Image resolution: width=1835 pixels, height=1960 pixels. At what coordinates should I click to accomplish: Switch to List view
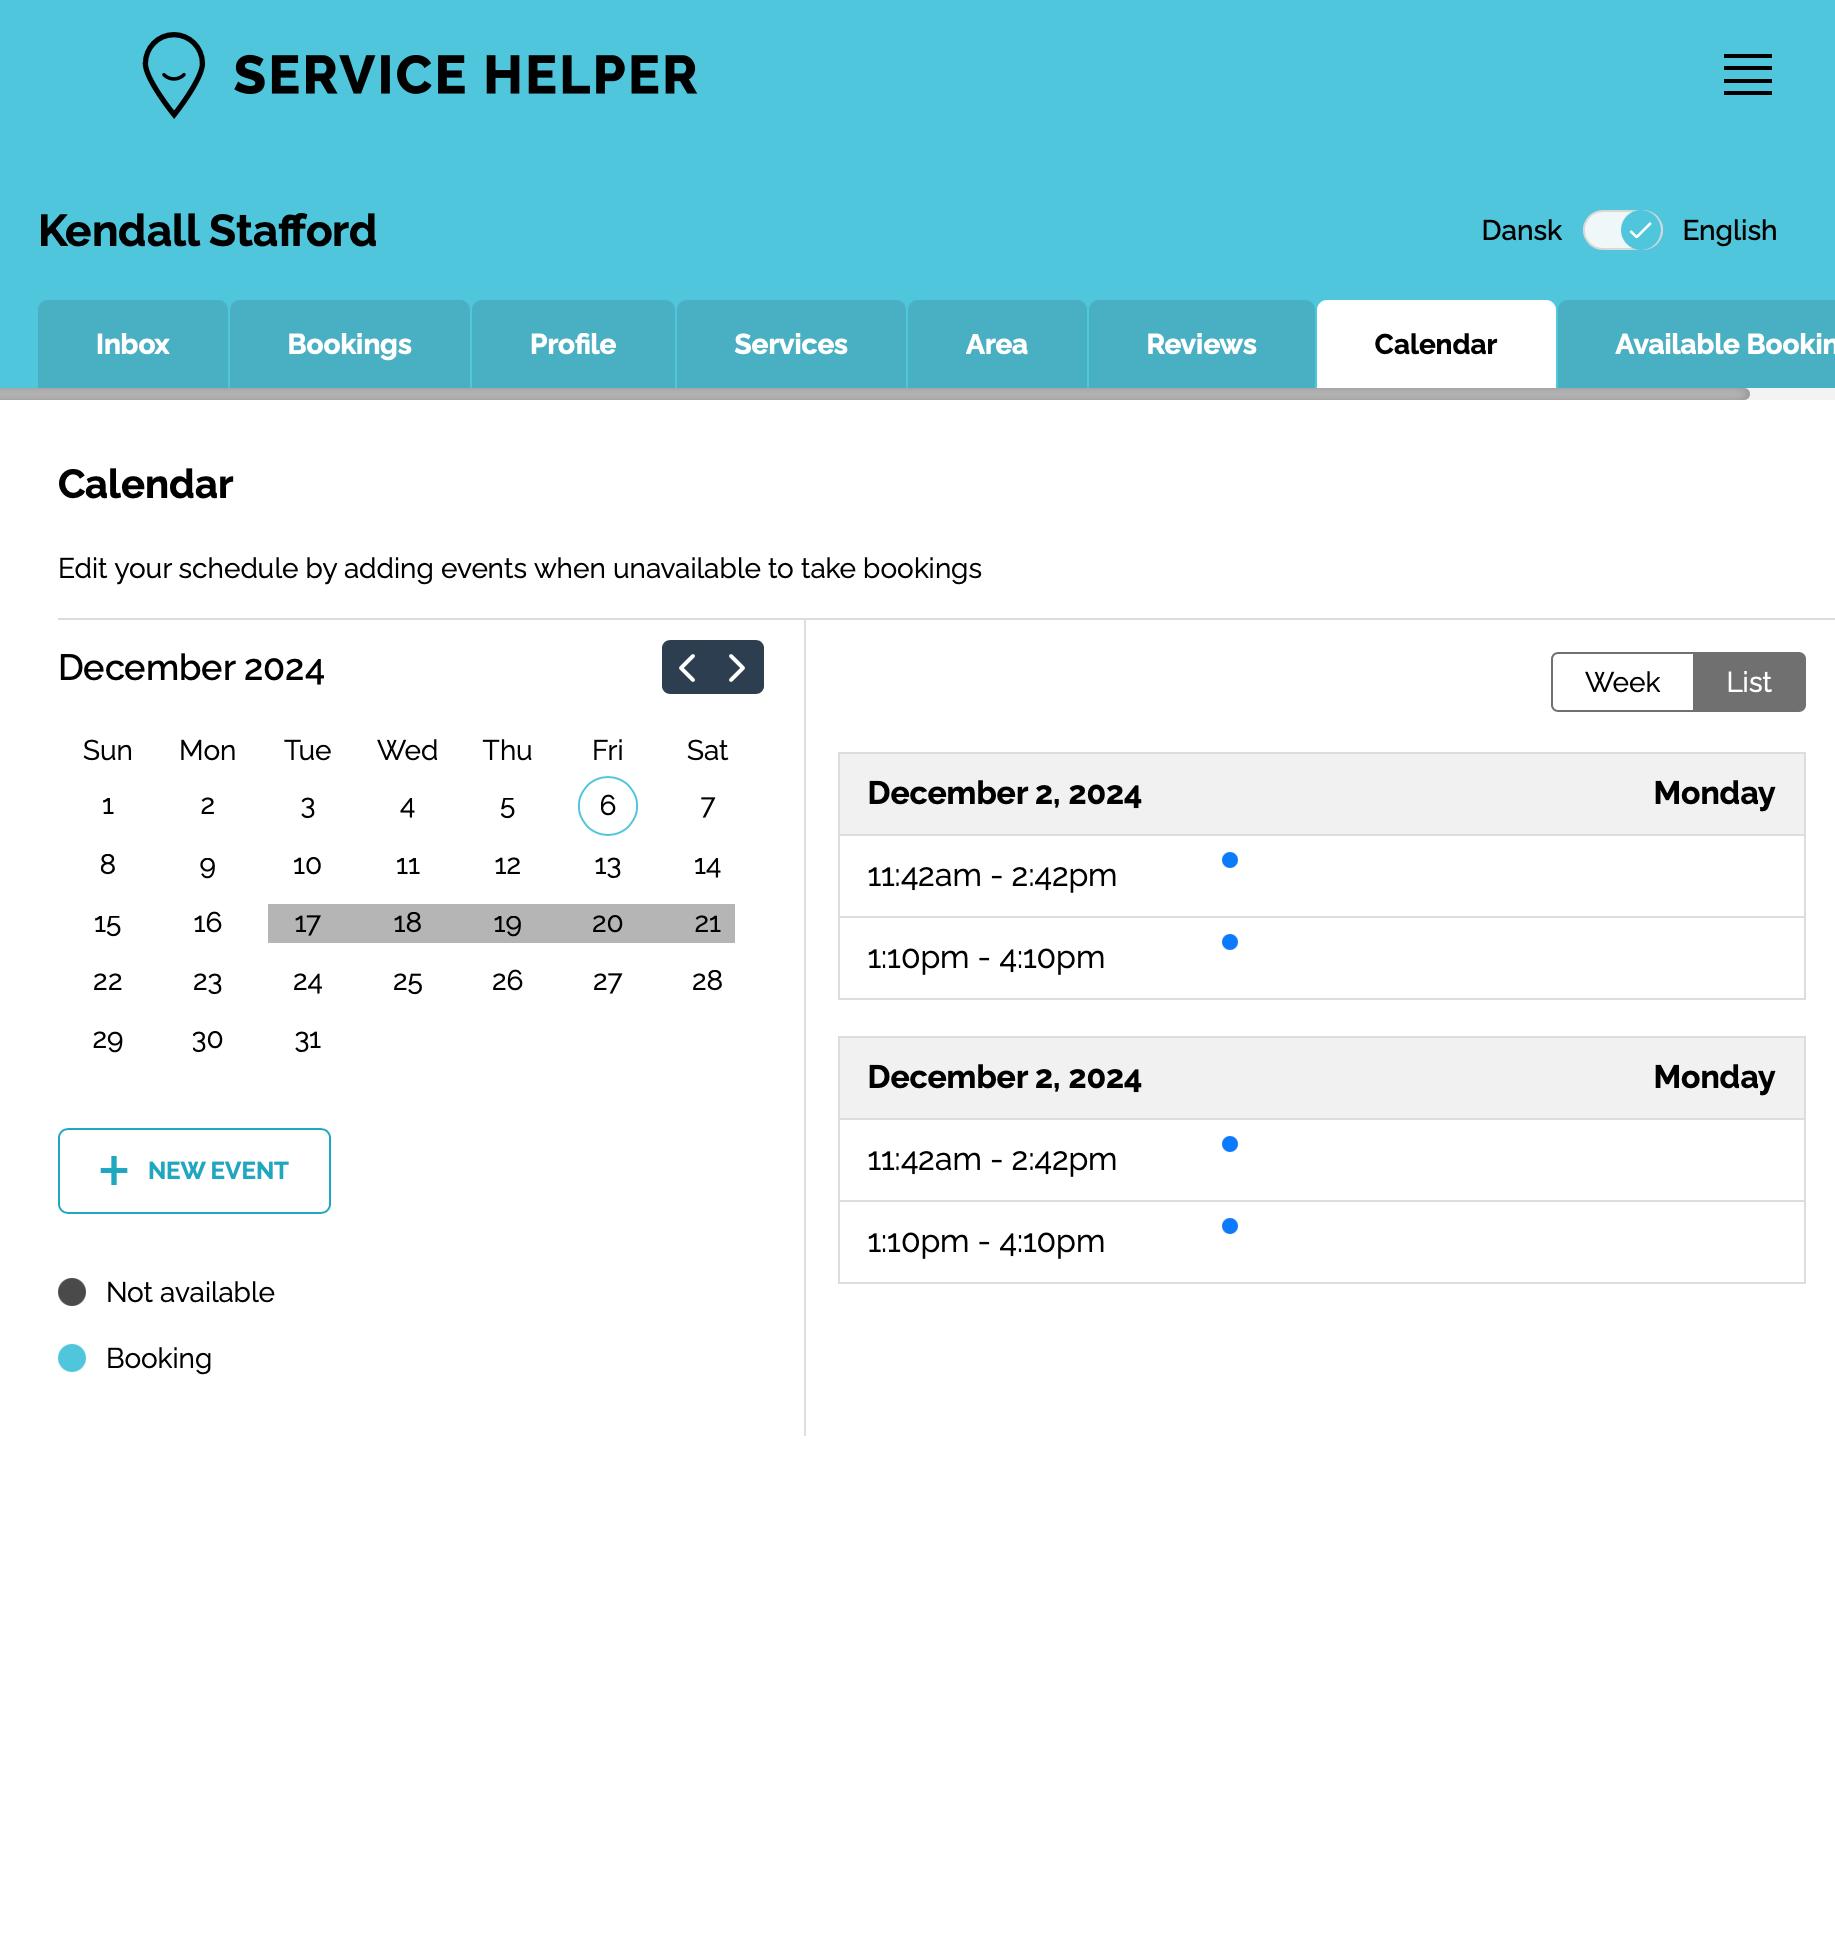tap(1749, 682)
